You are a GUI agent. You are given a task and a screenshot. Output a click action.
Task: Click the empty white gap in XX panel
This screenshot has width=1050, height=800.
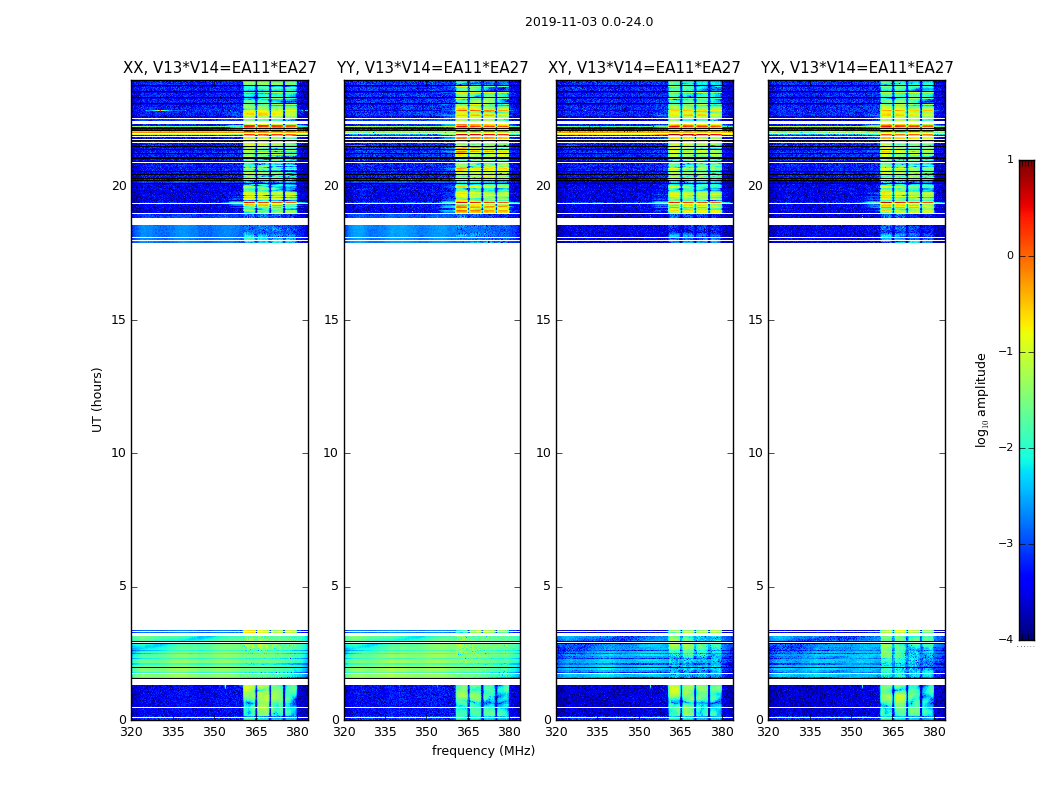[x=220, y=435]
